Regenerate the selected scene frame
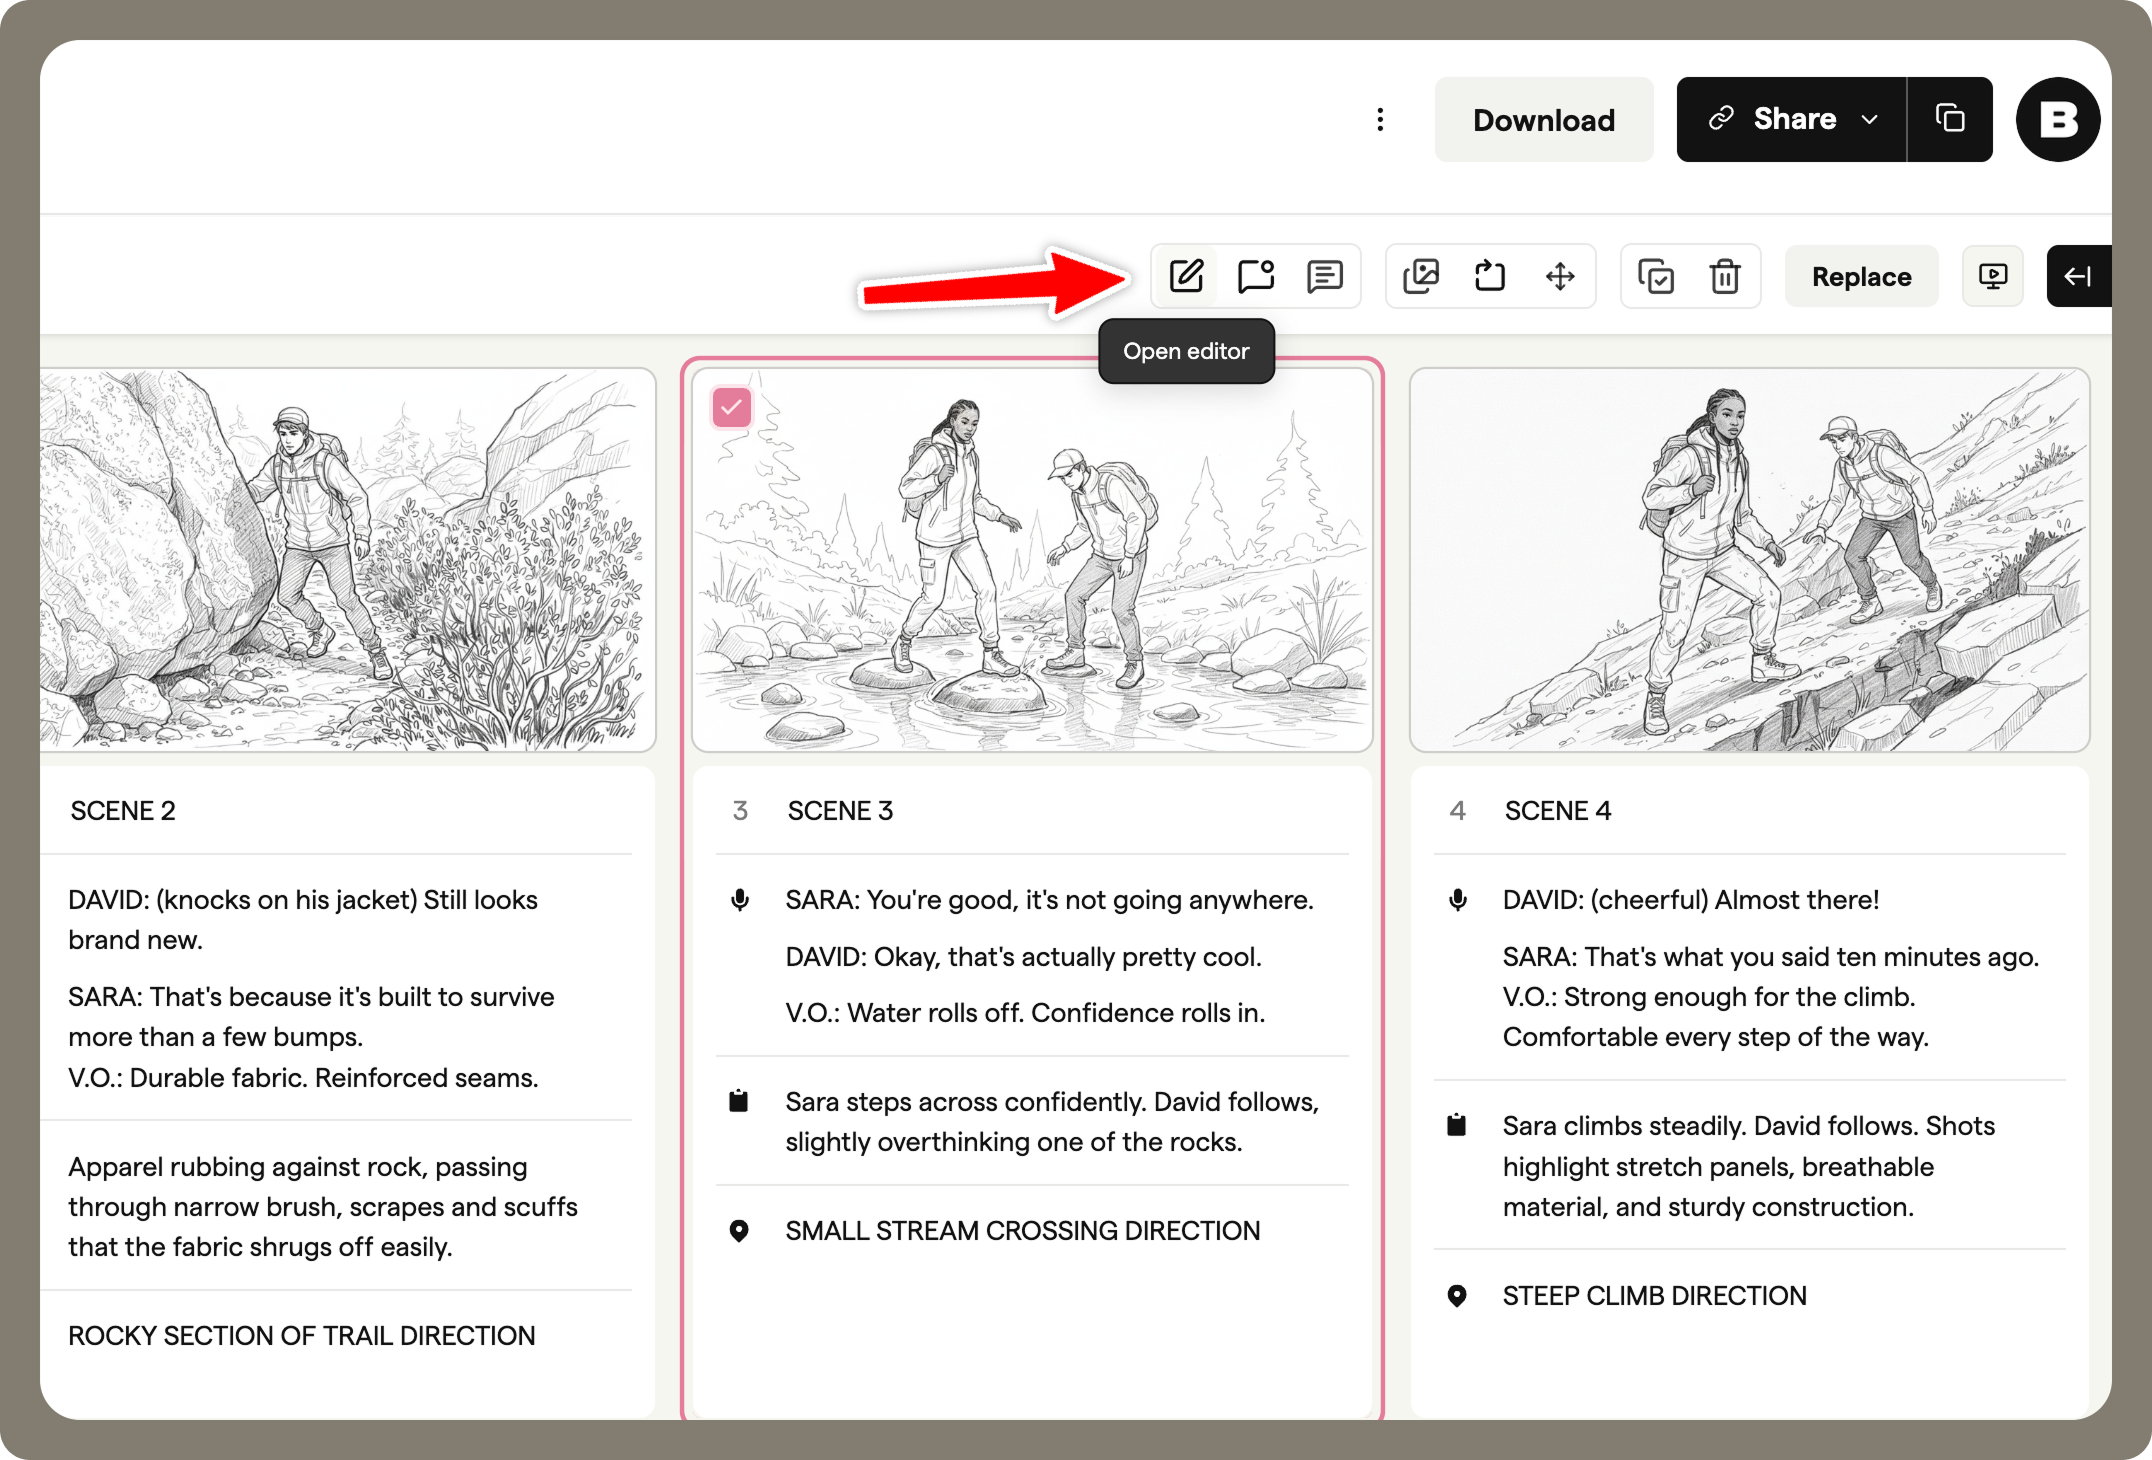The height and width of the screenshot is (1460, 2152). point(1490,276)
